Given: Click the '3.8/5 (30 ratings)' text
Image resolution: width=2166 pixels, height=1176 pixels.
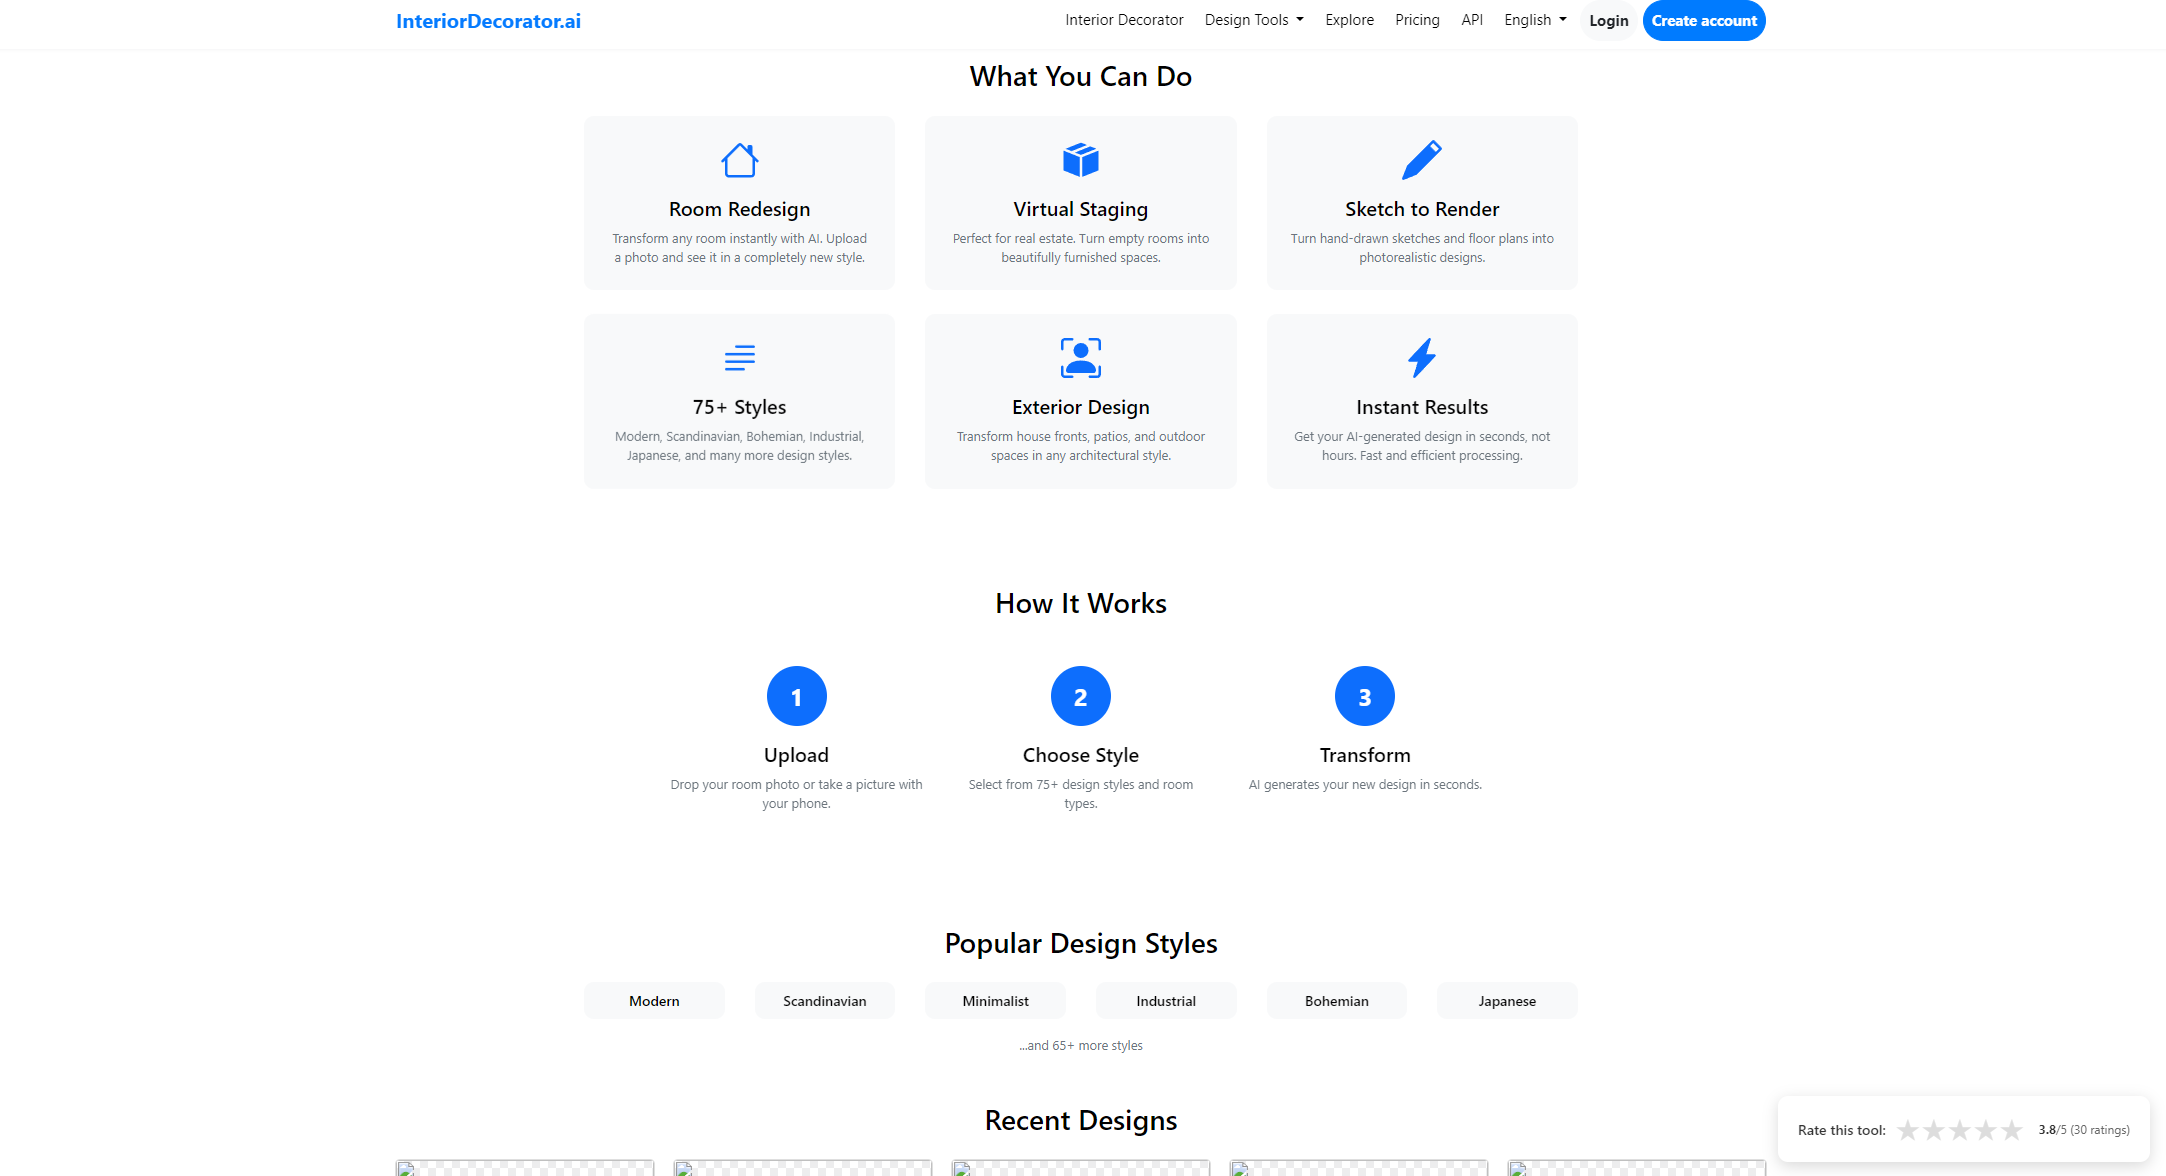Looking at the screenshot, I should click(2083, 1130).
